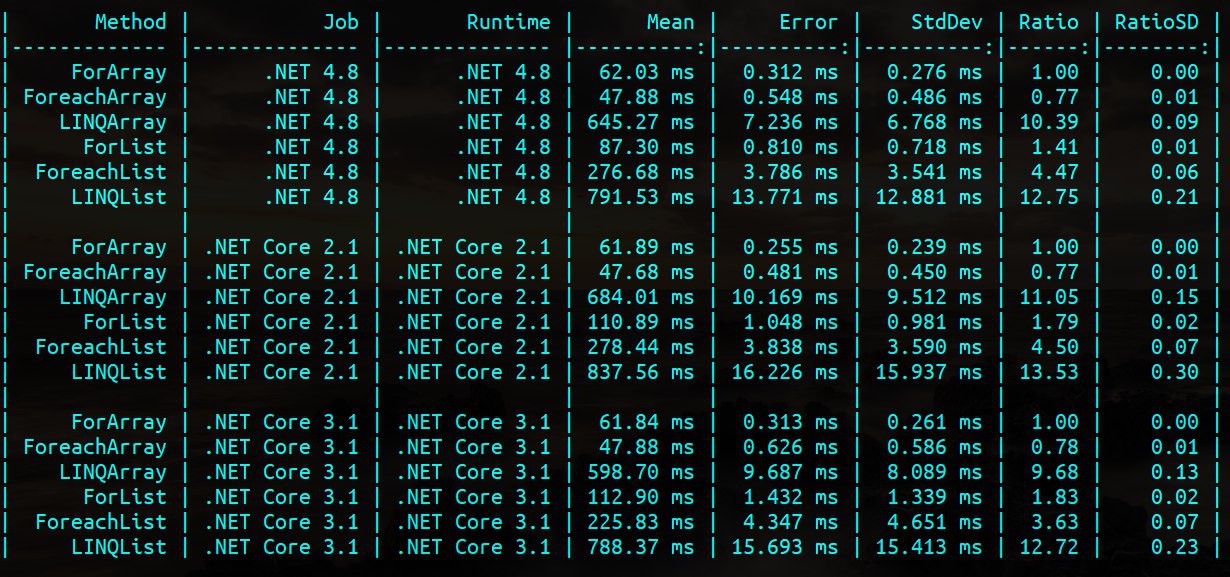Click the Job column header
The image size is (1230, 577).
(340, 22)
